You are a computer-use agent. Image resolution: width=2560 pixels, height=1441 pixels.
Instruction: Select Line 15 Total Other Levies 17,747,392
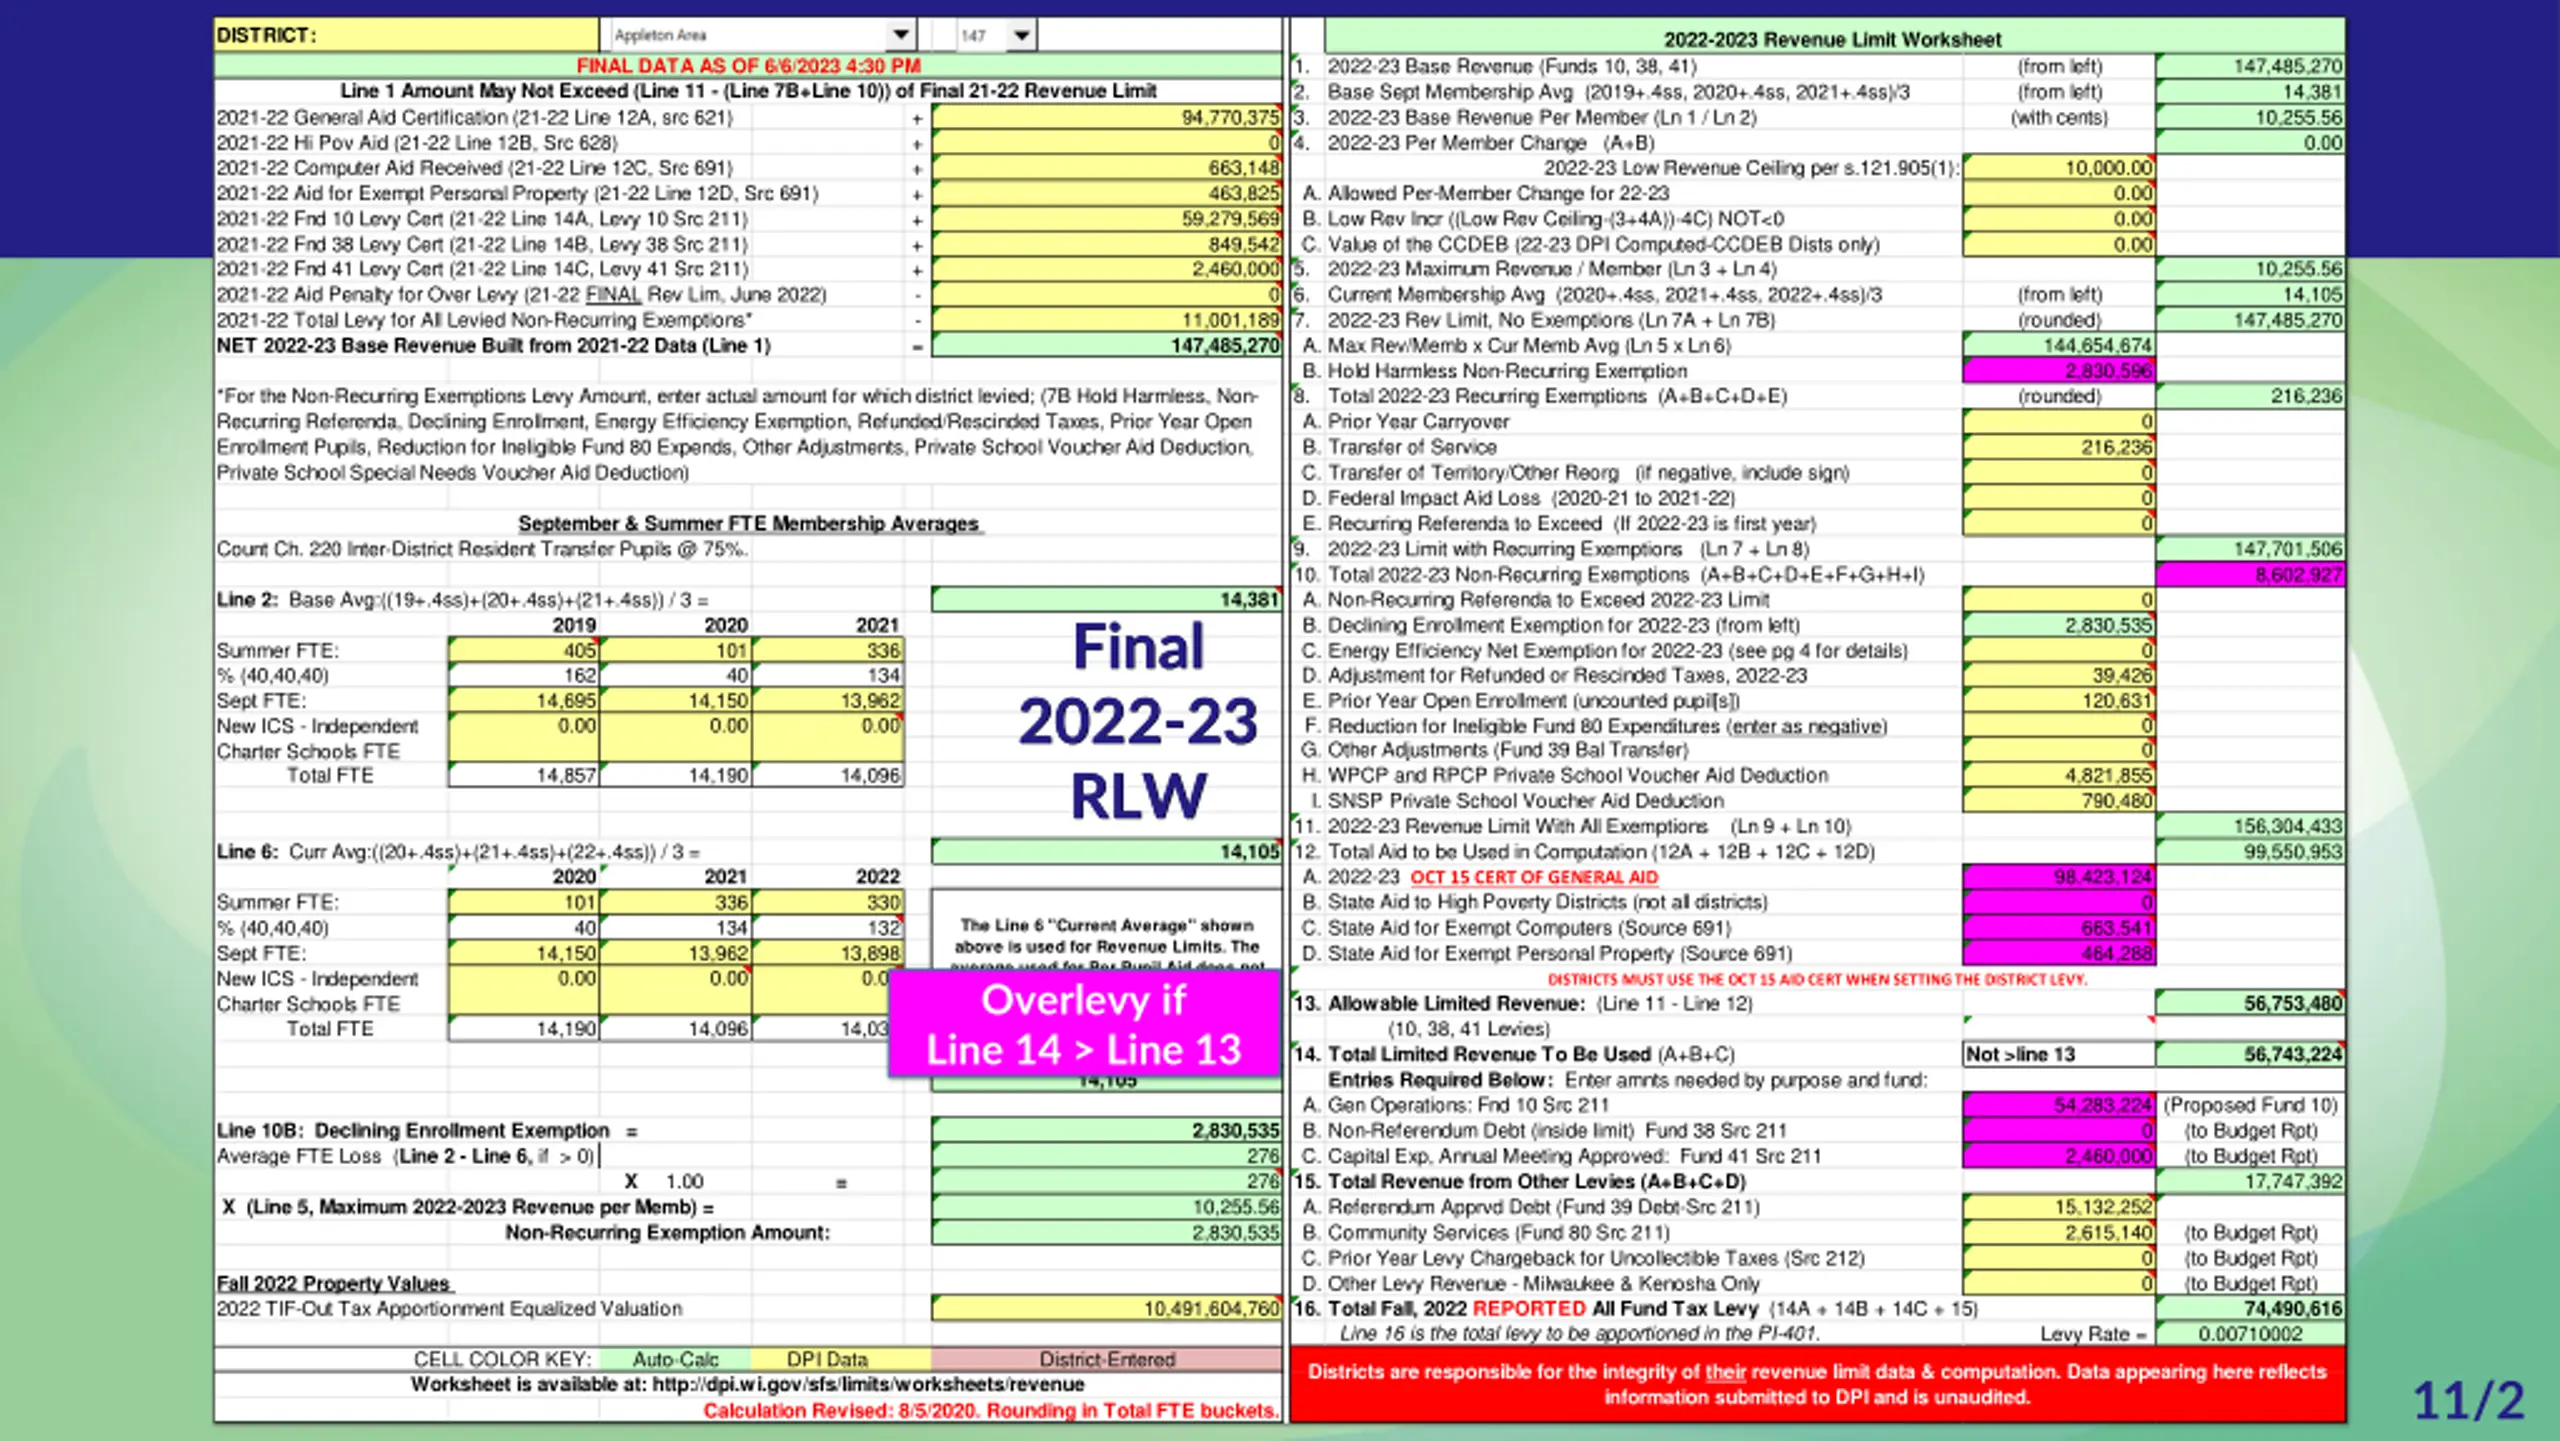tap(2250, 1182)
